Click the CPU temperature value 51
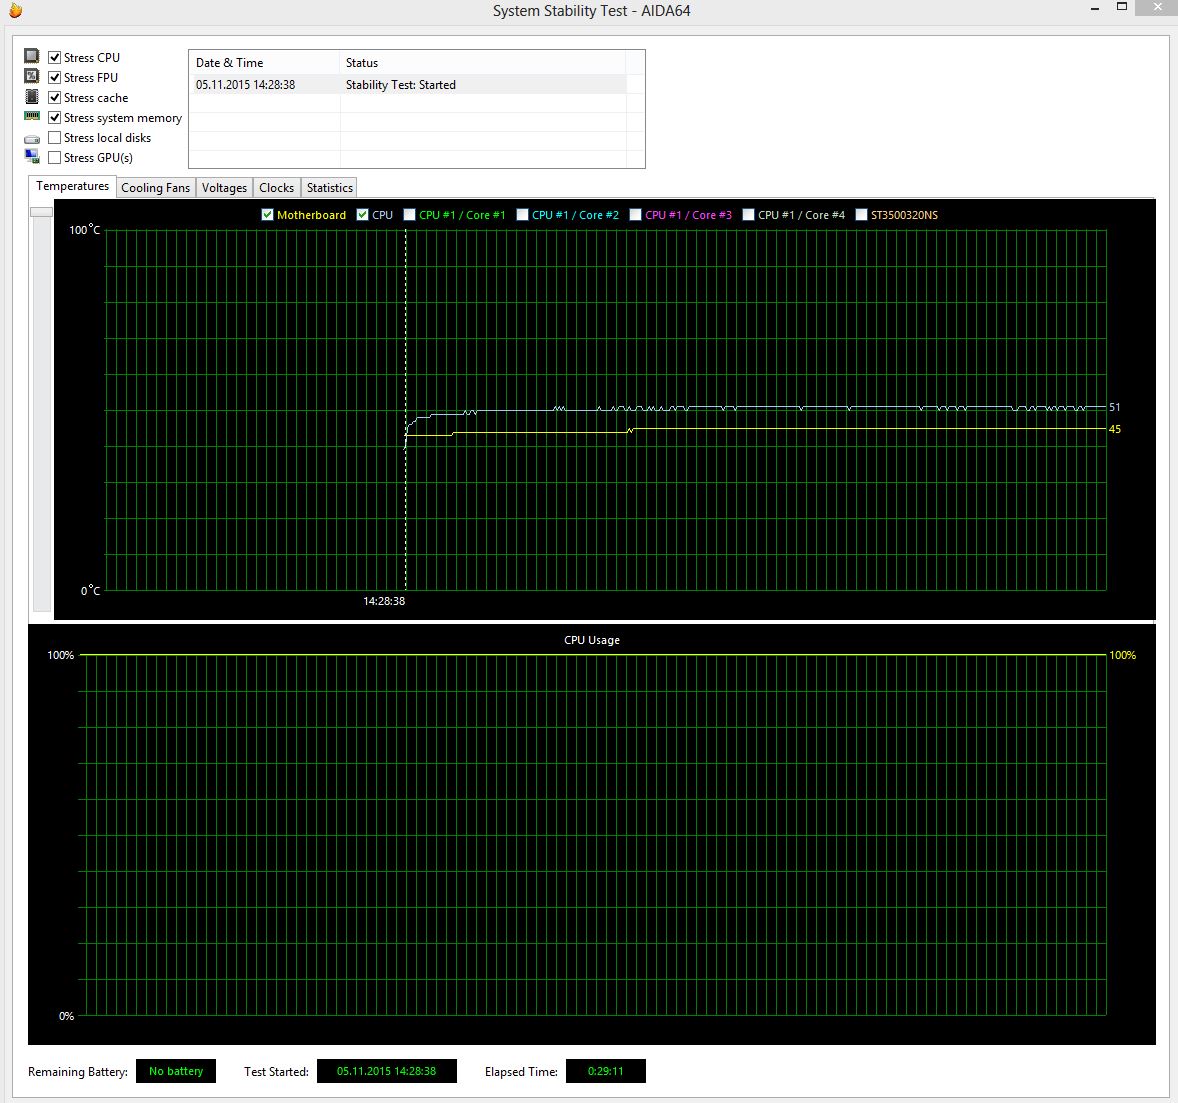1178x1103 pixels. click(x=1115, y=407)
